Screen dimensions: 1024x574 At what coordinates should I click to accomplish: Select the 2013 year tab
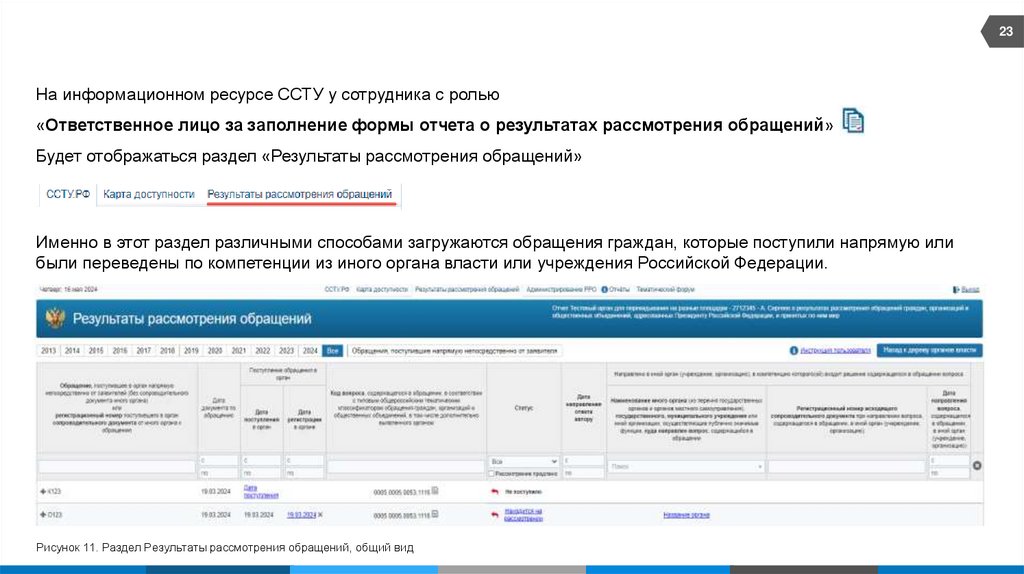(x=48, y=351)
